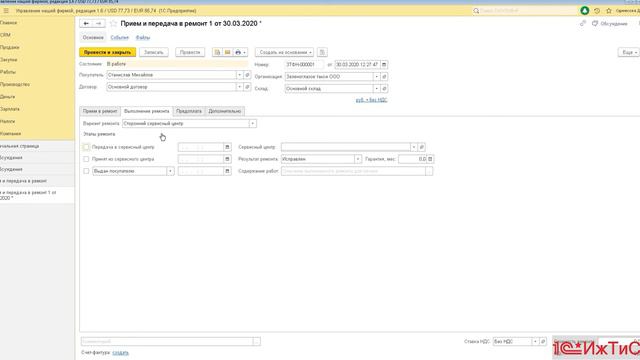
Task: Check the Передача в сервисный центр checkbox
Action: (x=86, y=147)
